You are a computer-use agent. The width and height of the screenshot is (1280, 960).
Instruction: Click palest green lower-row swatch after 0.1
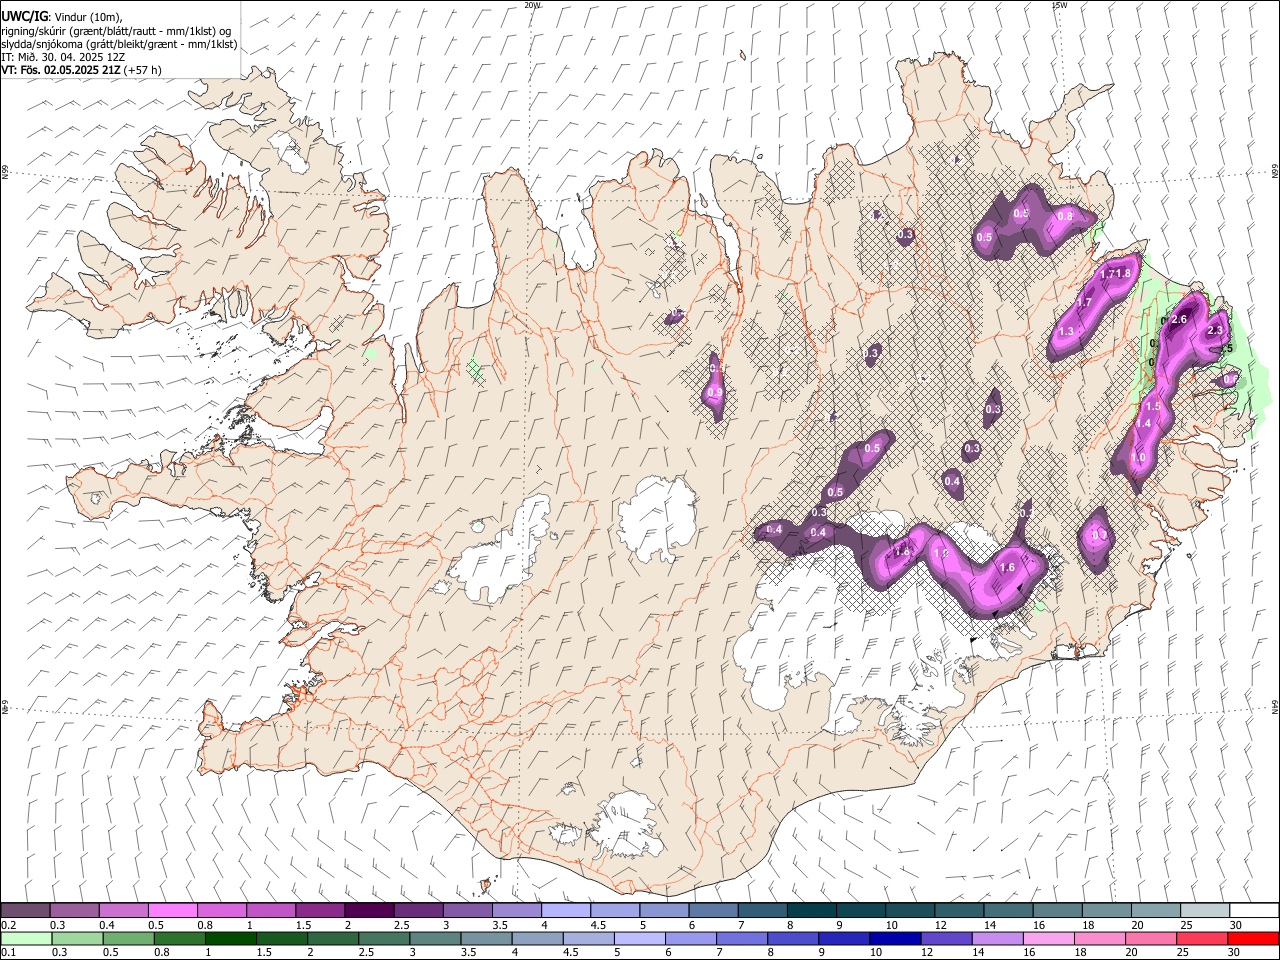(x=25, y=938)
